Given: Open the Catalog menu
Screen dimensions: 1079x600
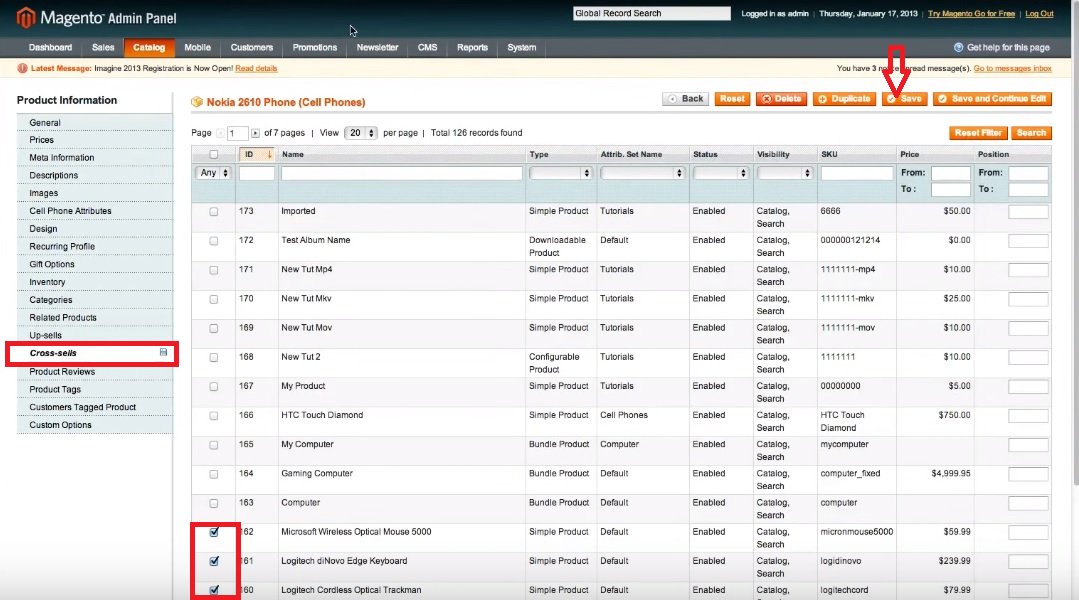Looking at the screenshot, I should 149,47.
